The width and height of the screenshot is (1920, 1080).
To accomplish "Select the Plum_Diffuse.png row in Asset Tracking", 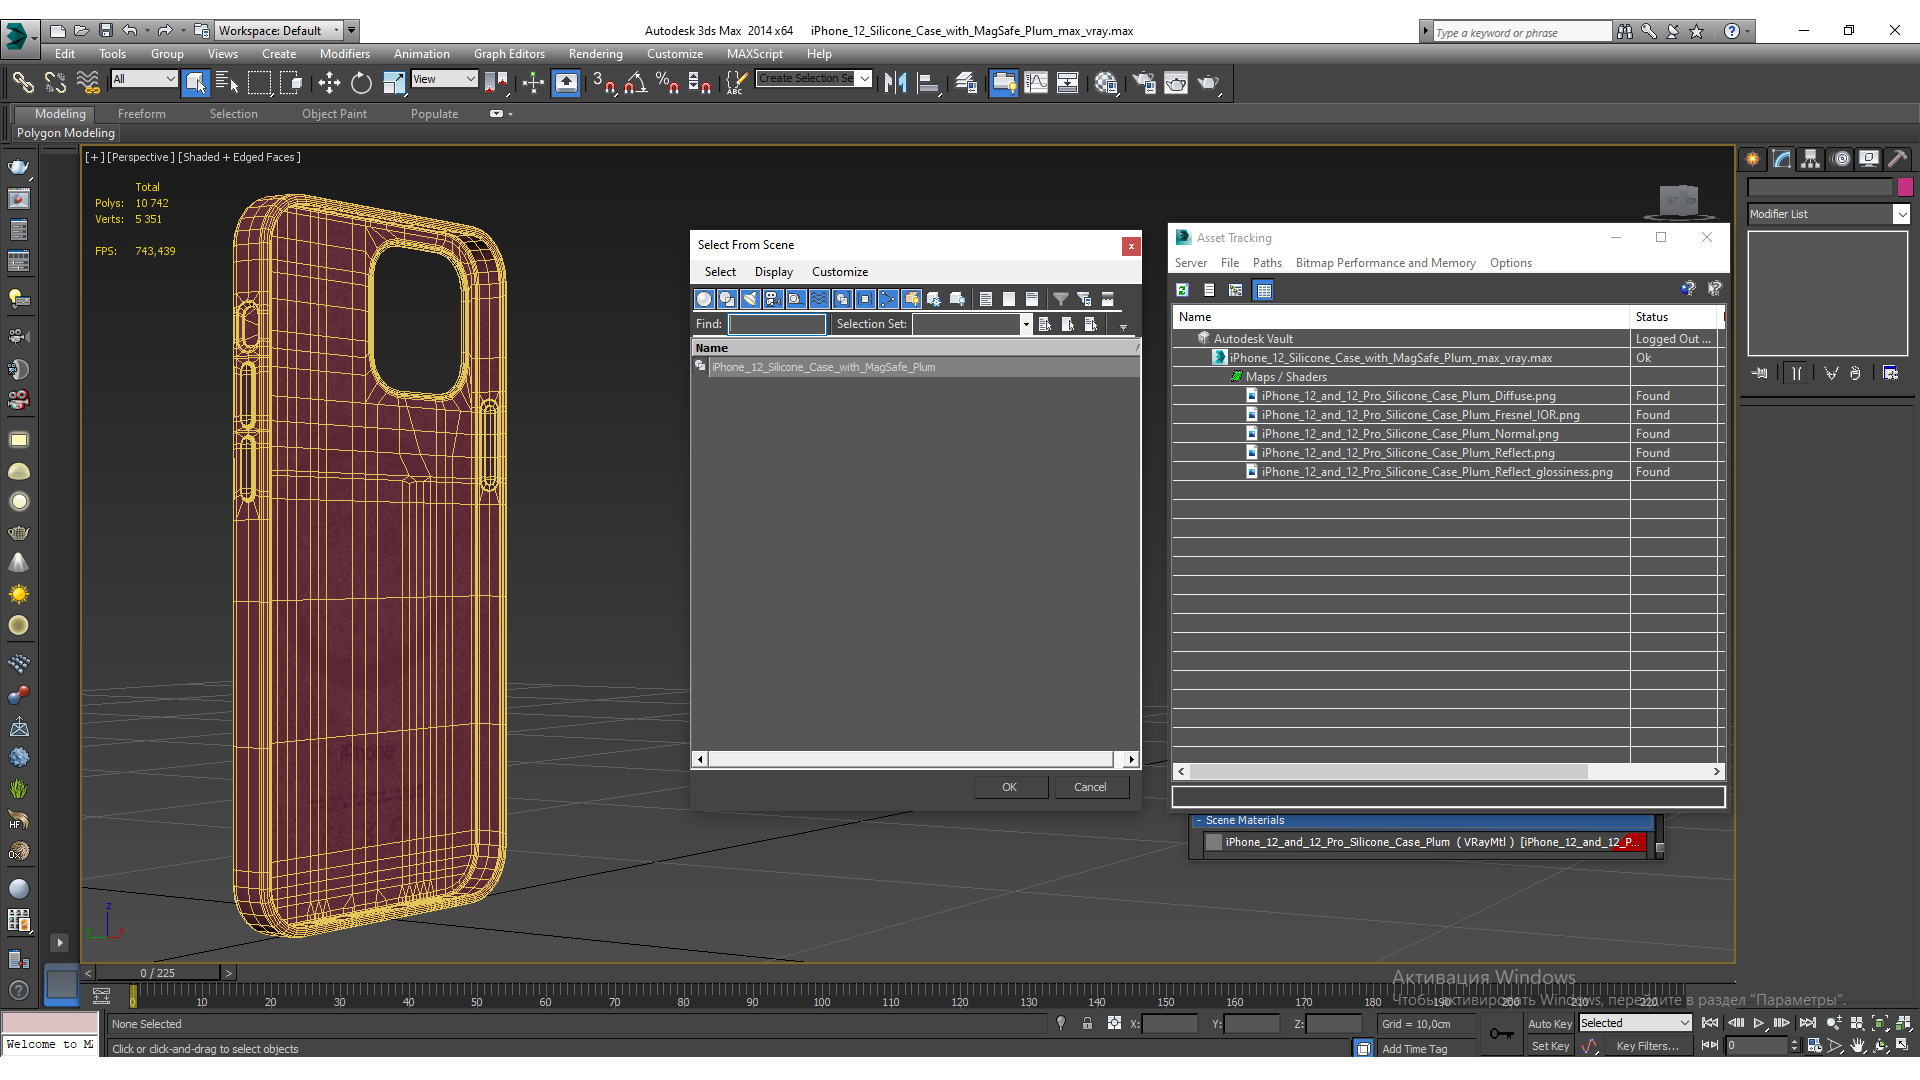I will point(1407,396).
